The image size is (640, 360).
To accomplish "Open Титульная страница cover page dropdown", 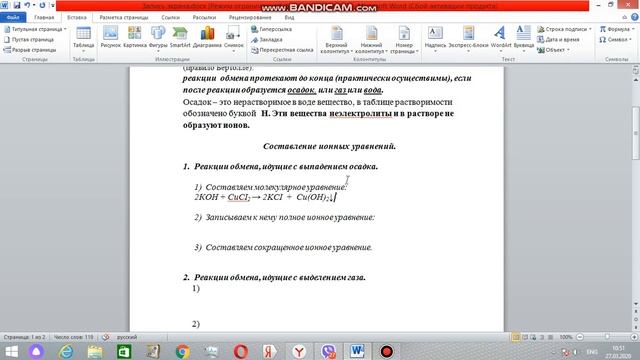I will click(x=35, y=29).
